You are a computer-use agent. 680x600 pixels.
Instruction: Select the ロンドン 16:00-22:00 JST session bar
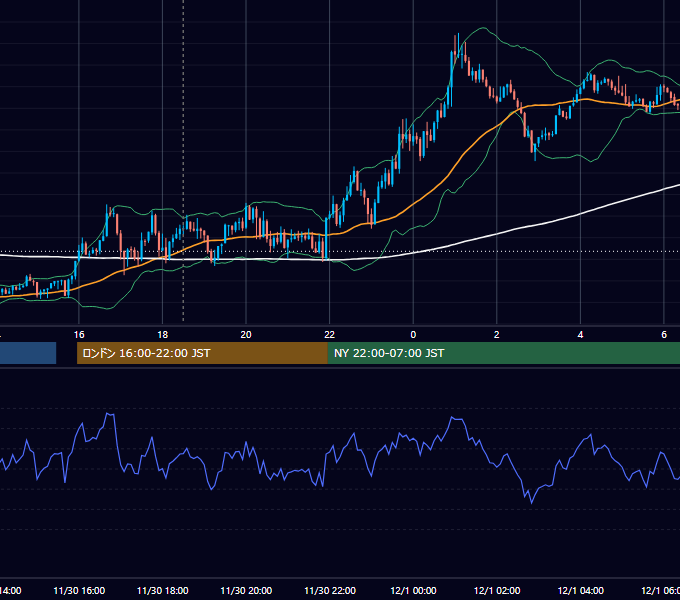pyautogui.click(x=202, y=353)
